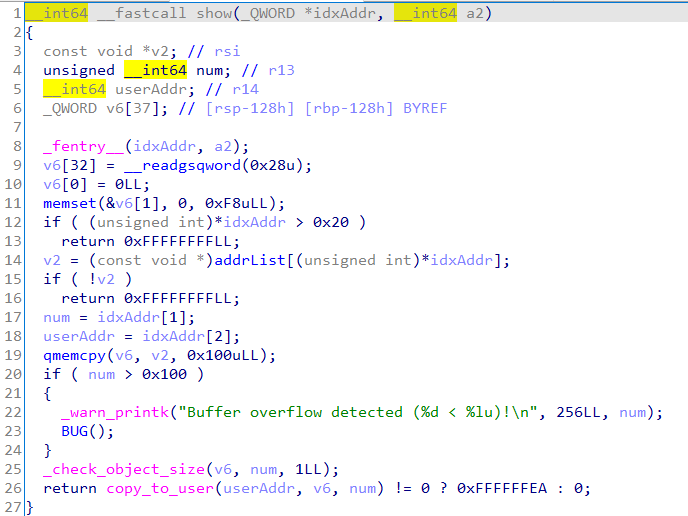
Task: Select the 0xF8uLL size constant
Action: pos(236,204)
